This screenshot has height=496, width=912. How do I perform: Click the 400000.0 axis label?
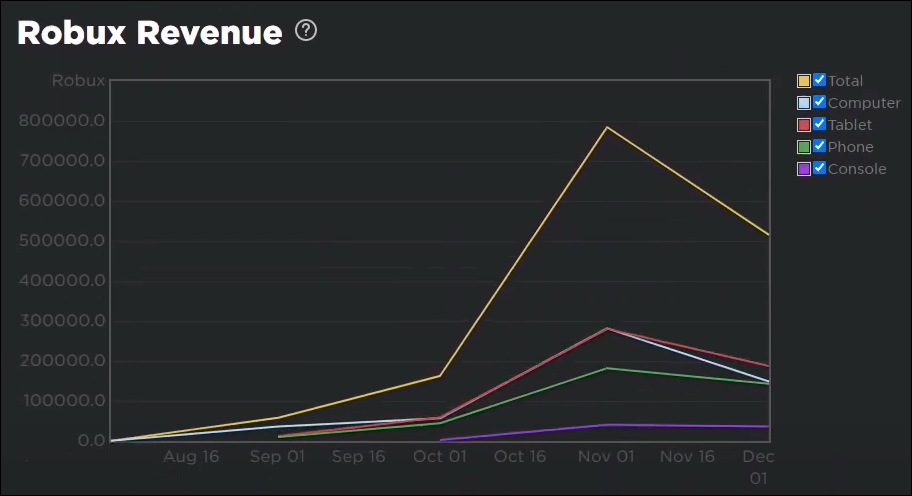point(62,281)
